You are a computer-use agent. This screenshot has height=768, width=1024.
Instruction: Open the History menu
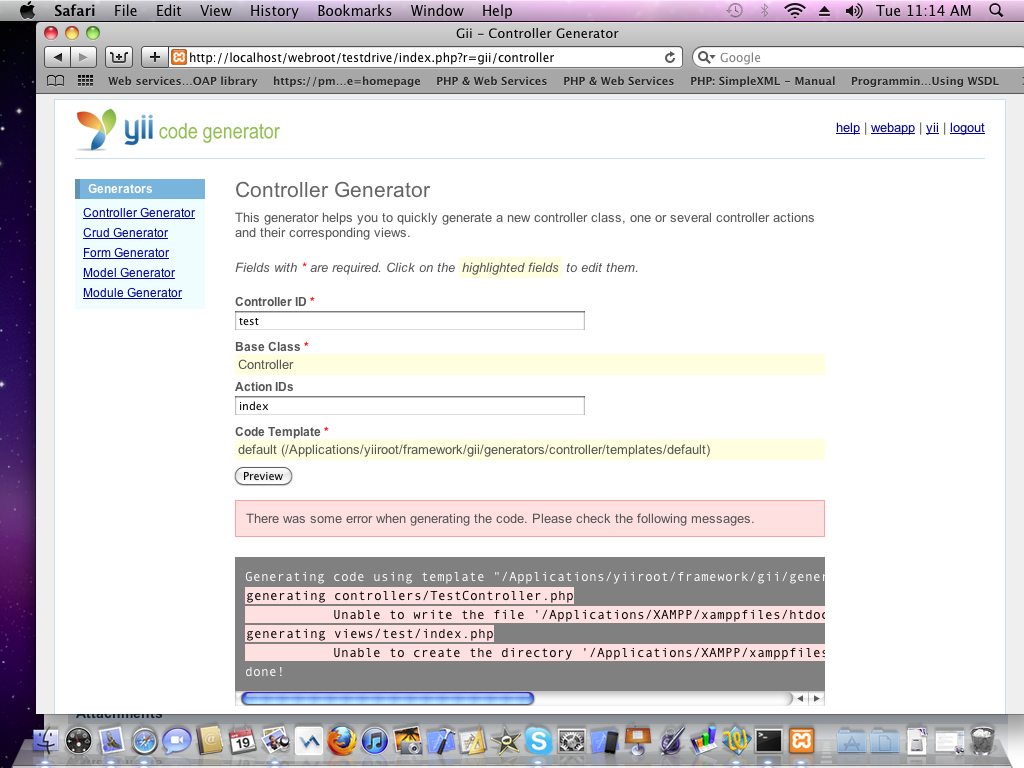point(274,11)
